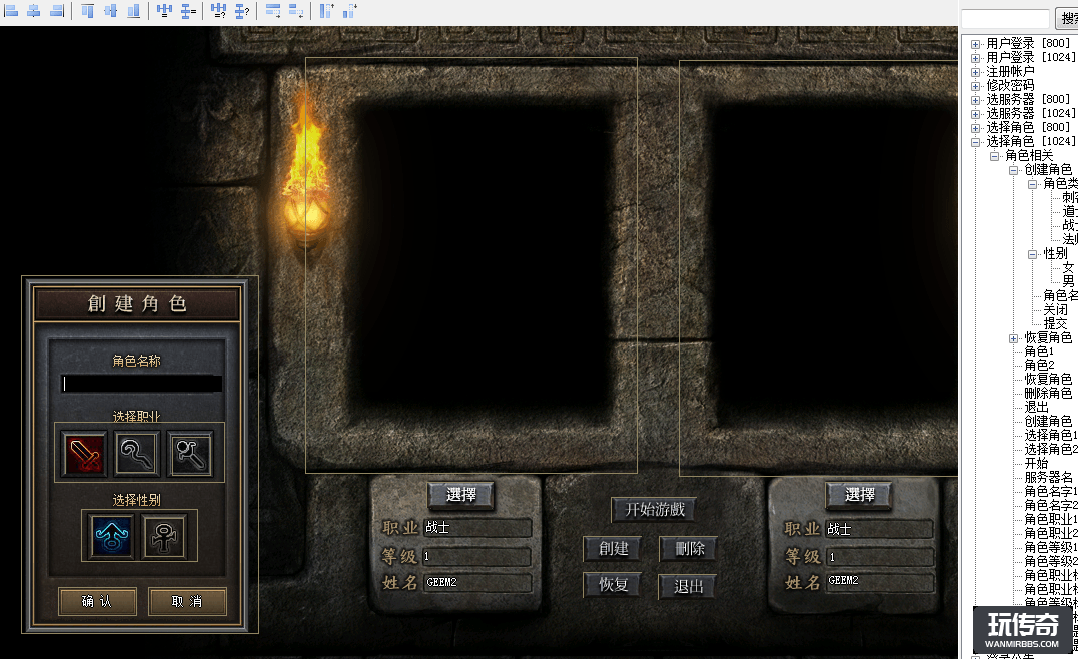Select the red sword warrior class icon
1078x659 pixels.
[84, 454]
